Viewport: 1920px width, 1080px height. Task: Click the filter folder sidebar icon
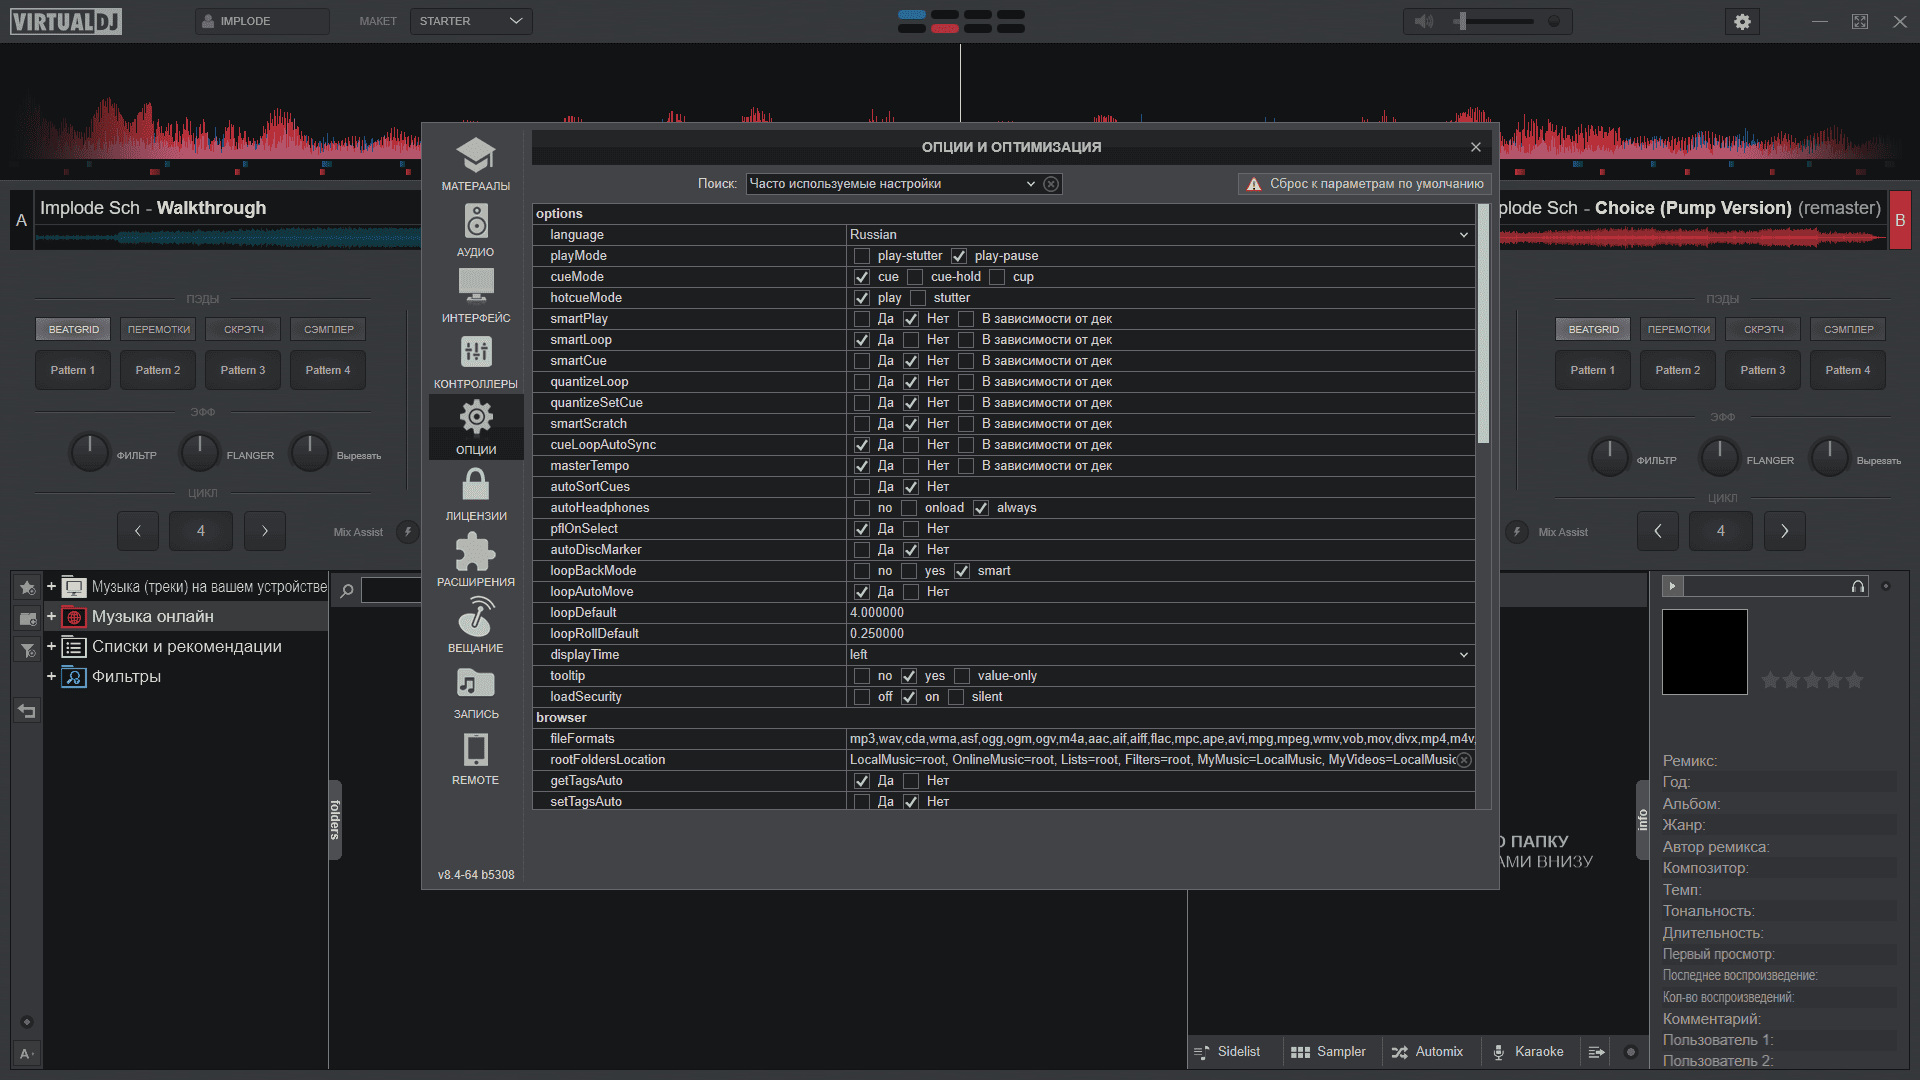click(27, 650)
